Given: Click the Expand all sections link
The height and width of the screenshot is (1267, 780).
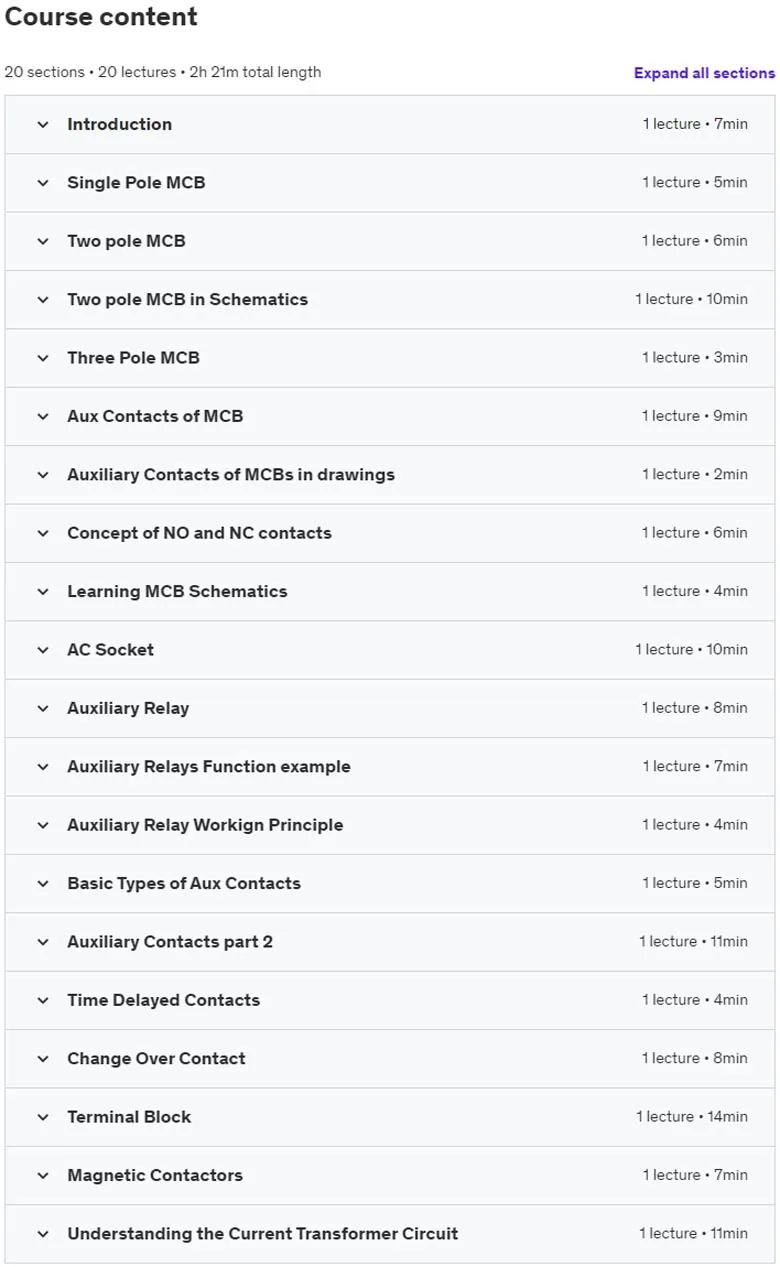Looking at the screenshot, I should 704,73.
